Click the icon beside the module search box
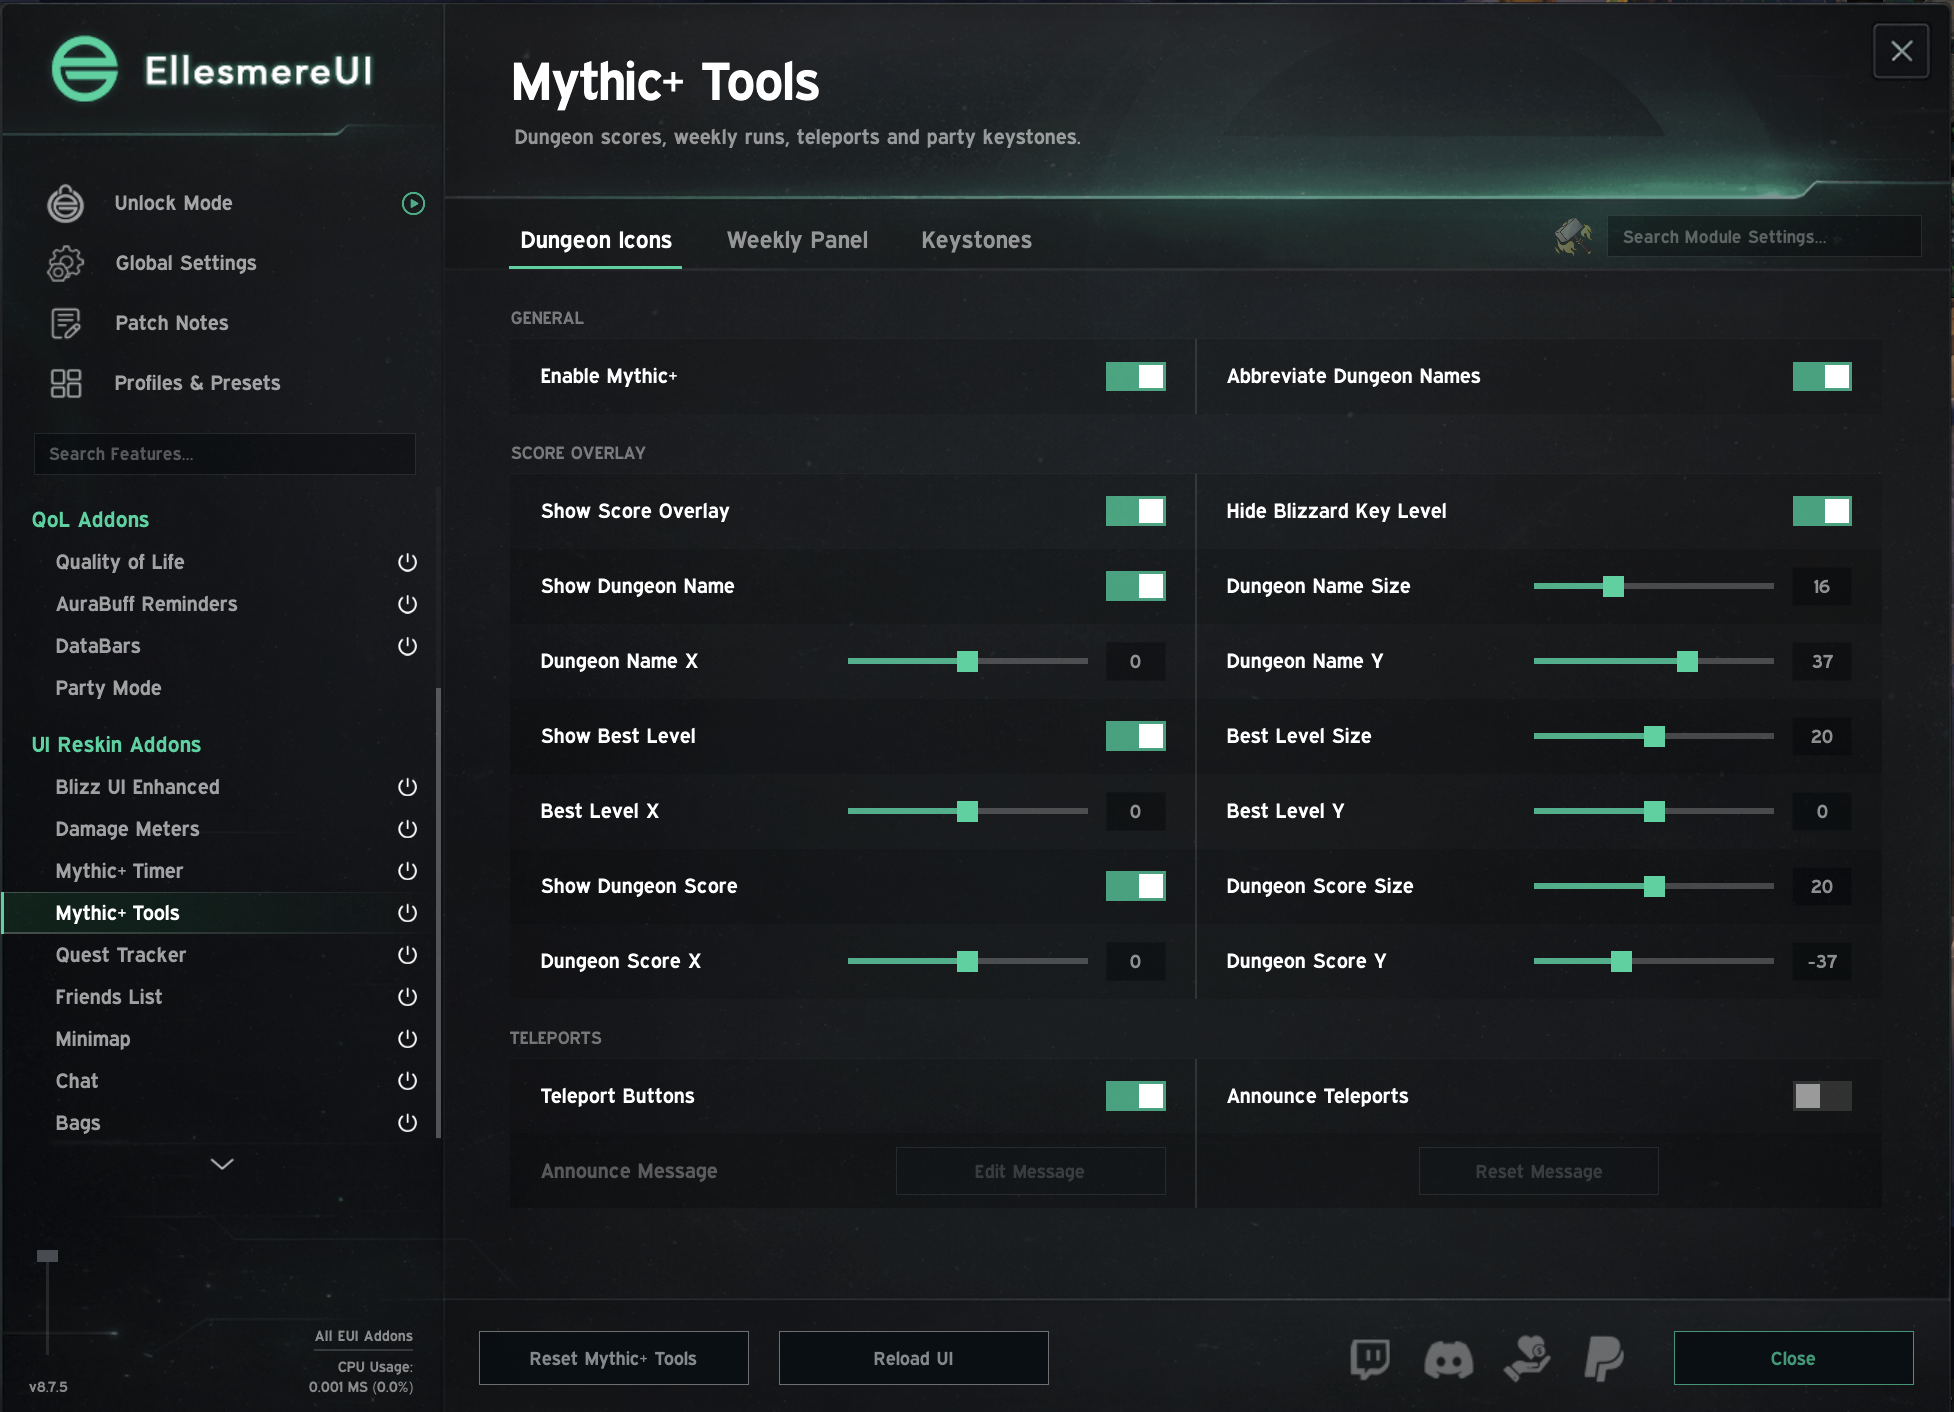1954x1412 pixels. 1574,237
